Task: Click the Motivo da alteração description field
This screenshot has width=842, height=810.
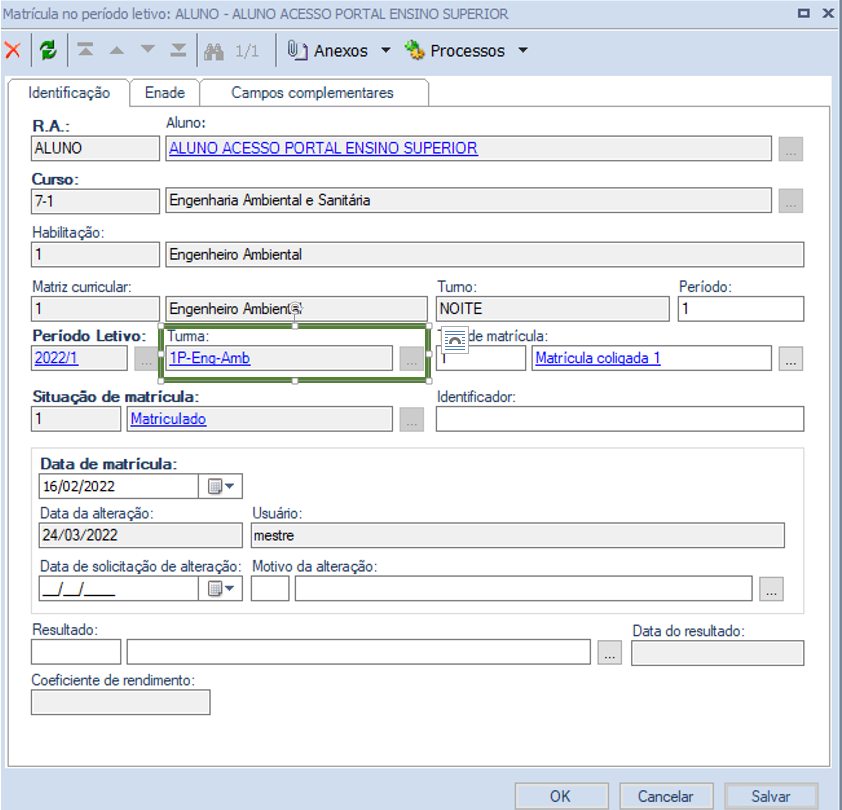Action: click(x=524, y=589)
